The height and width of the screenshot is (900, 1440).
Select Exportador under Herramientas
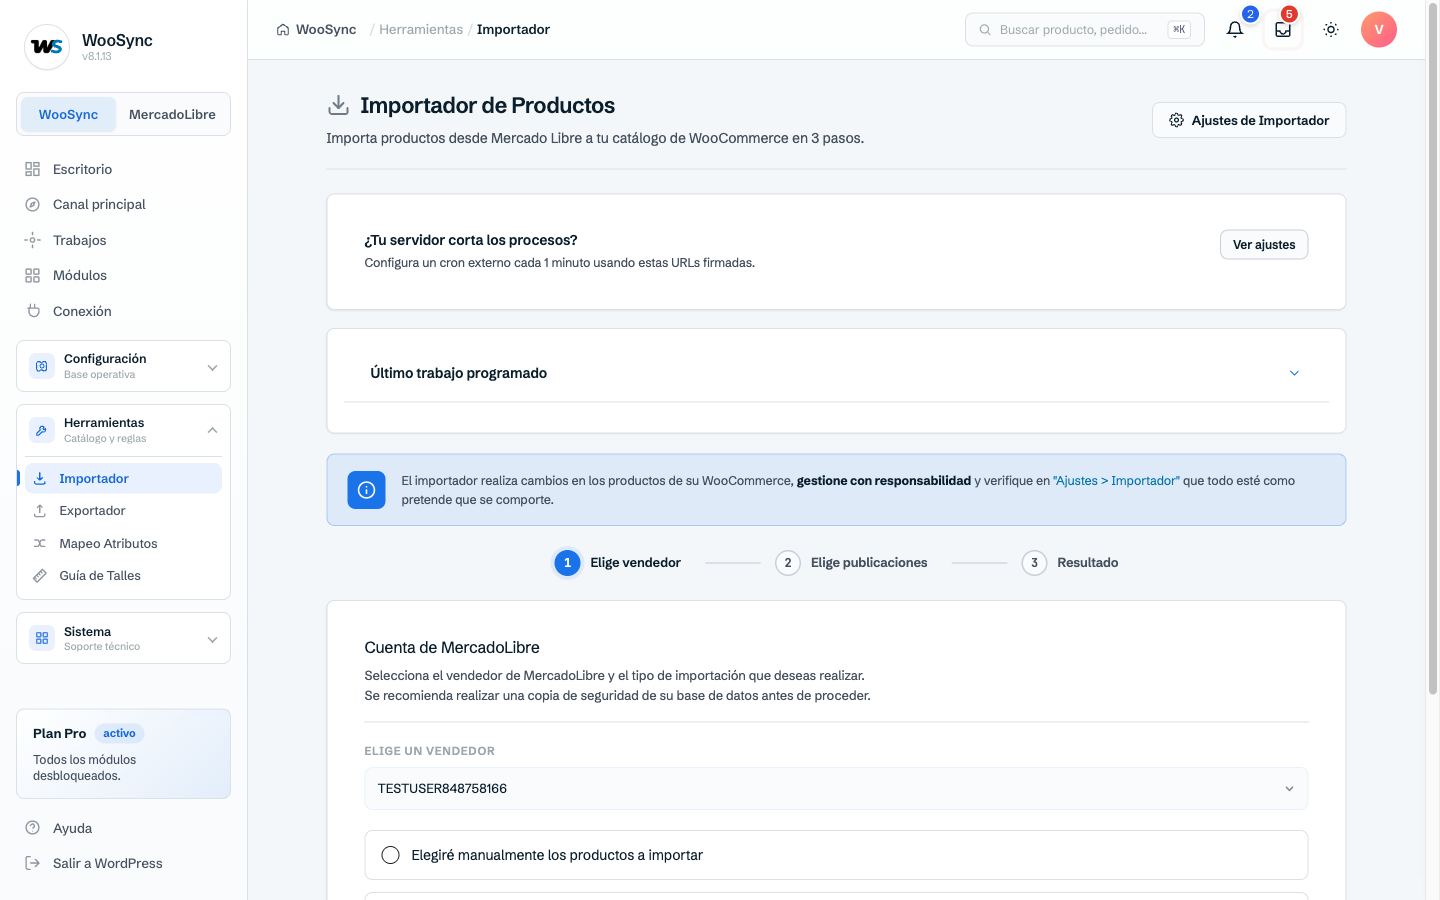pos(123,511)
